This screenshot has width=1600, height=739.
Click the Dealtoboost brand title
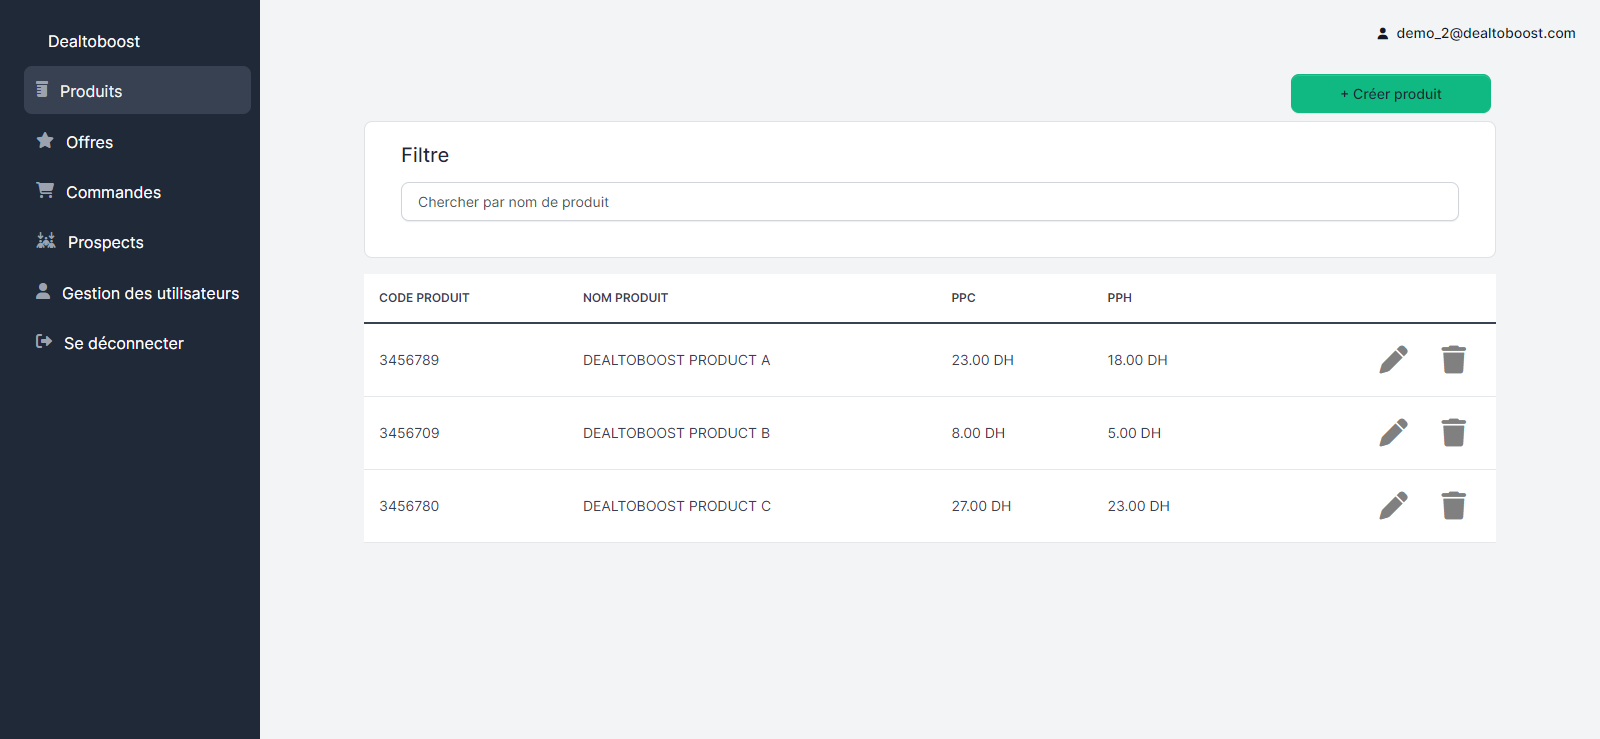[x=94, y=41]
